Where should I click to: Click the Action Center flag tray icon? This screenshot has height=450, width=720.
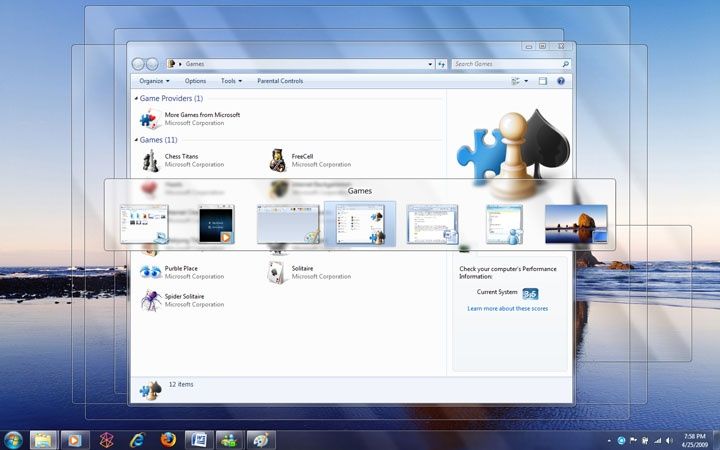click(633, 440)
